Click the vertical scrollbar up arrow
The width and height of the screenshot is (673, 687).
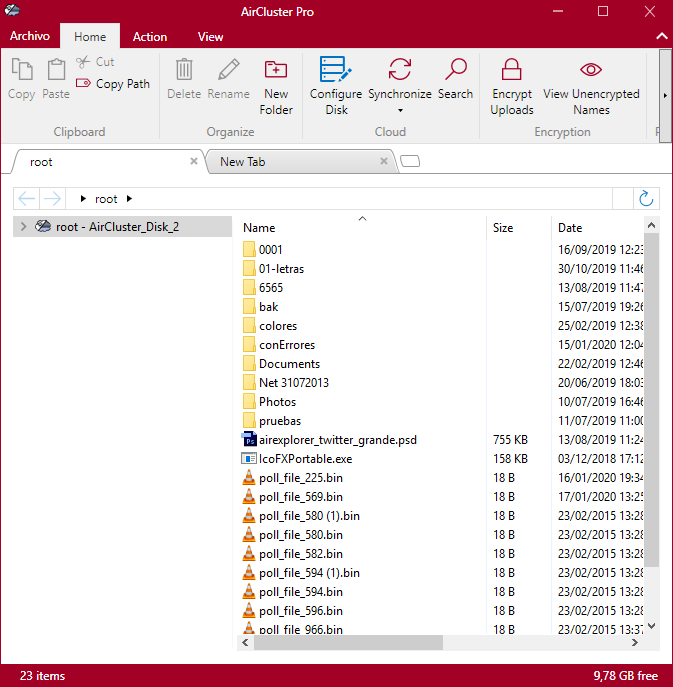pyautogui.click(x=652, y=225)
